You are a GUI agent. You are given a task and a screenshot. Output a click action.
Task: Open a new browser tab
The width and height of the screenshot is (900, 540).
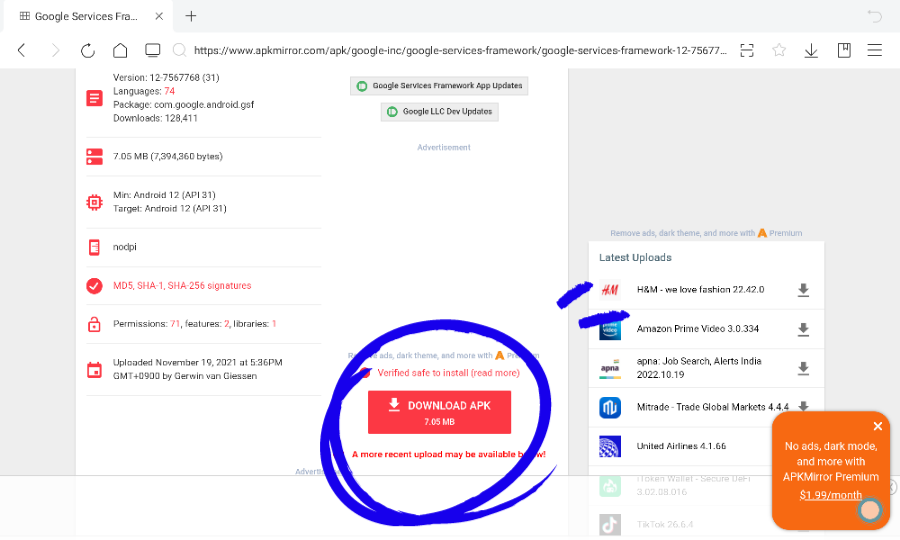coord(191,16)
